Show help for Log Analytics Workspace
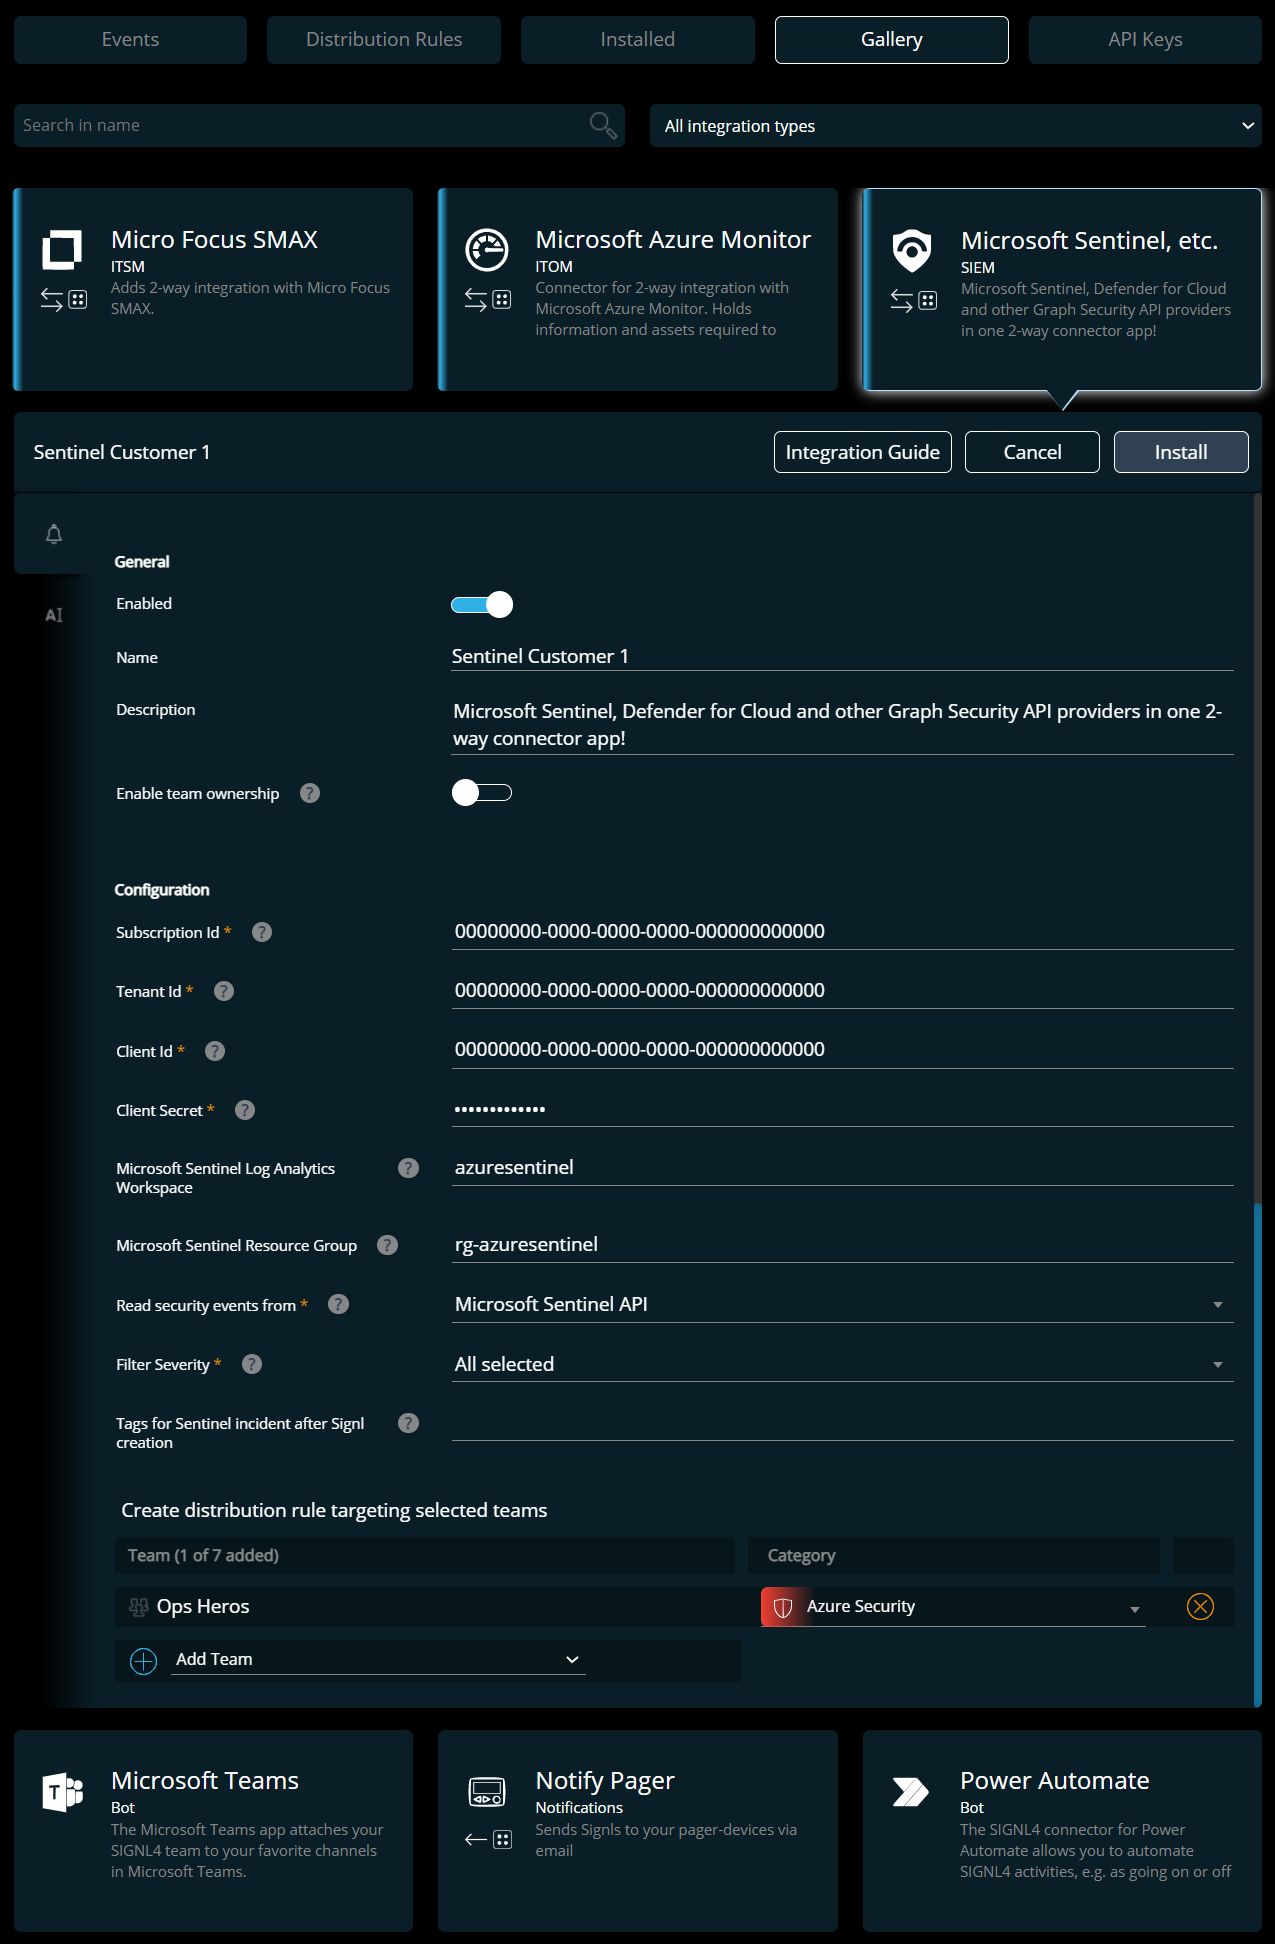Image resolution: width=1275 pixels, height=1944 pixels. (408, 1168)
